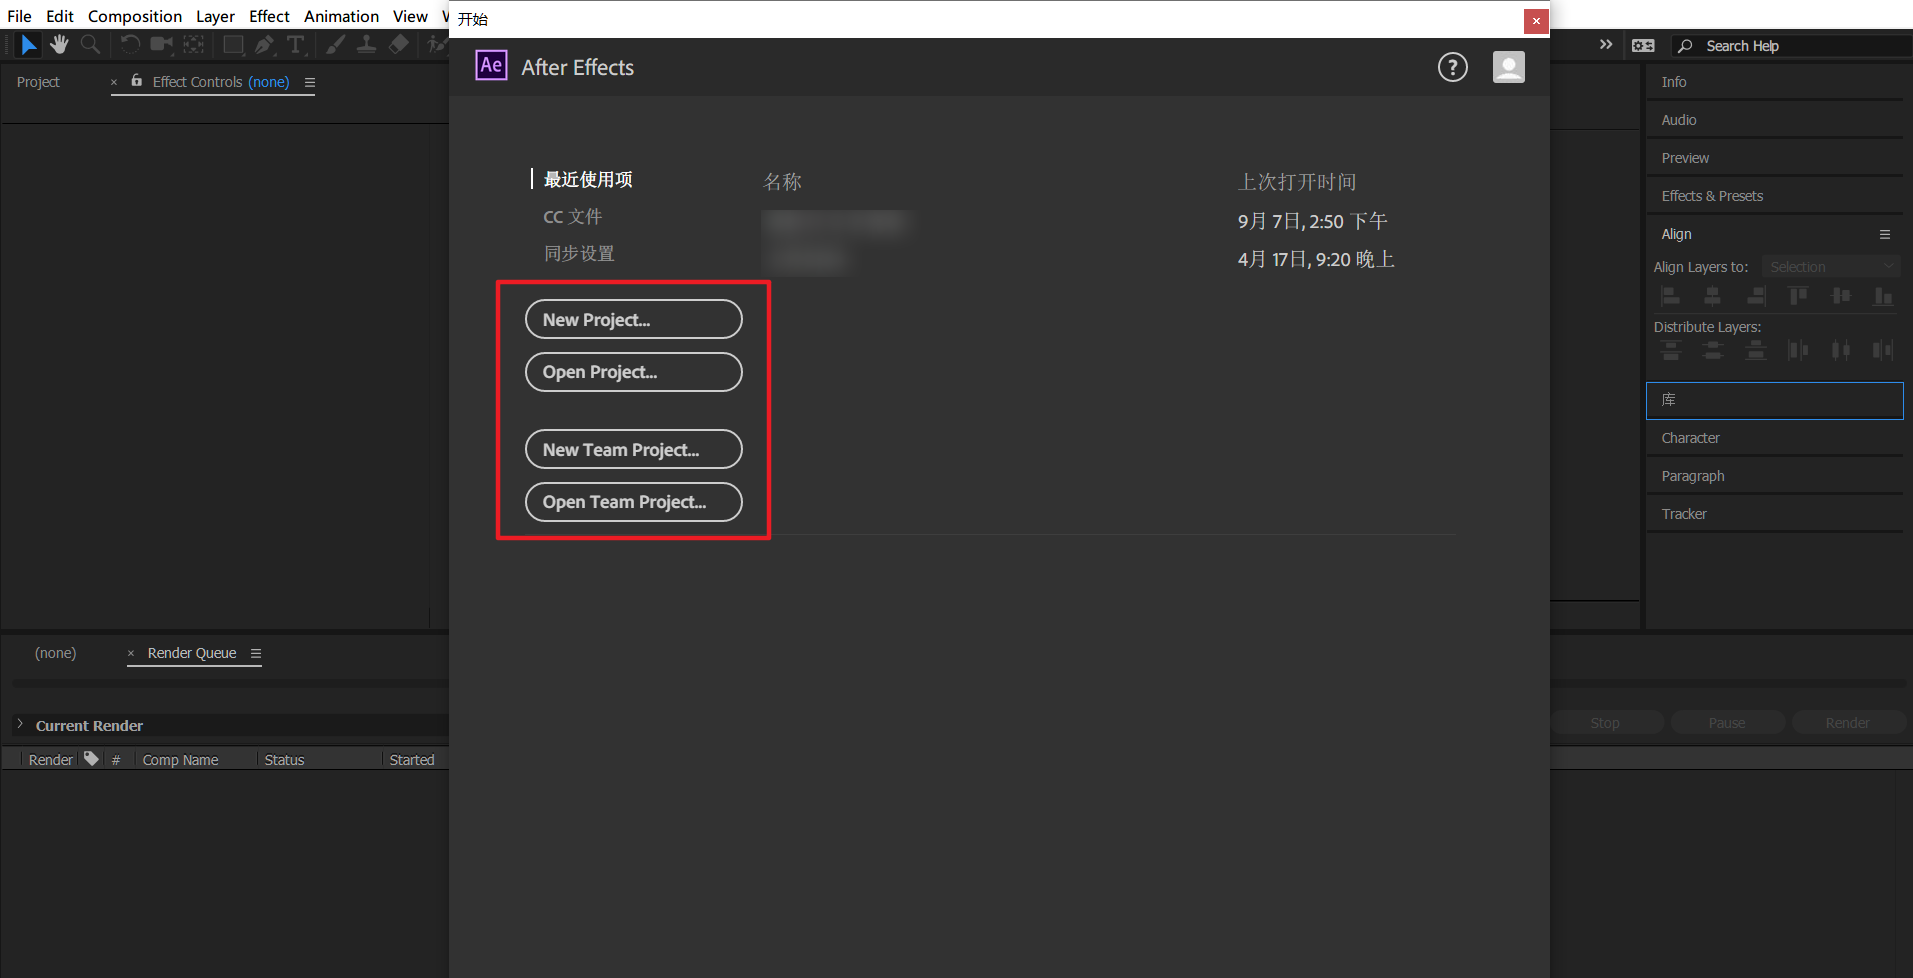Viewport: 1913px width, 978px height.
Task: Open the Render Queue panel menu
Action: pyautogui.click(x=256, y=653)
